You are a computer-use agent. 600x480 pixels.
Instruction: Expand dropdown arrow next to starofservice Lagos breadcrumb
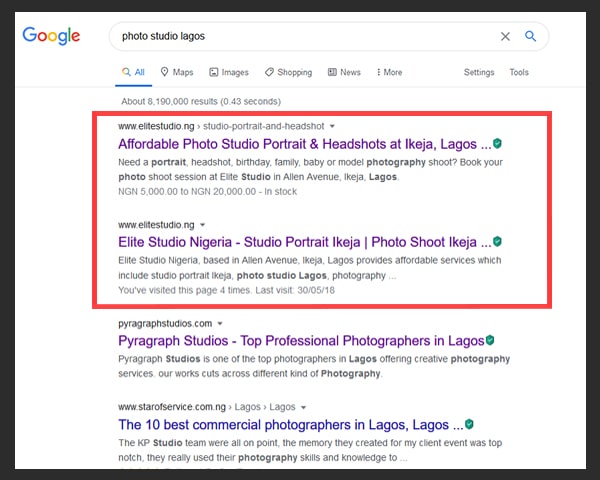(x=303, y=407)
